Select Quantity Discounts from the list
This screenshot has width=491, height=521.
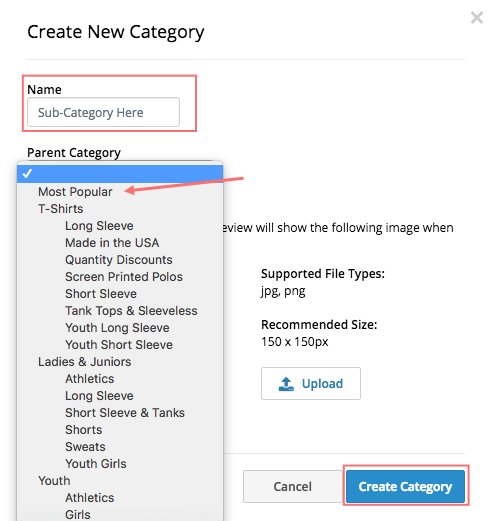(120, 260)
